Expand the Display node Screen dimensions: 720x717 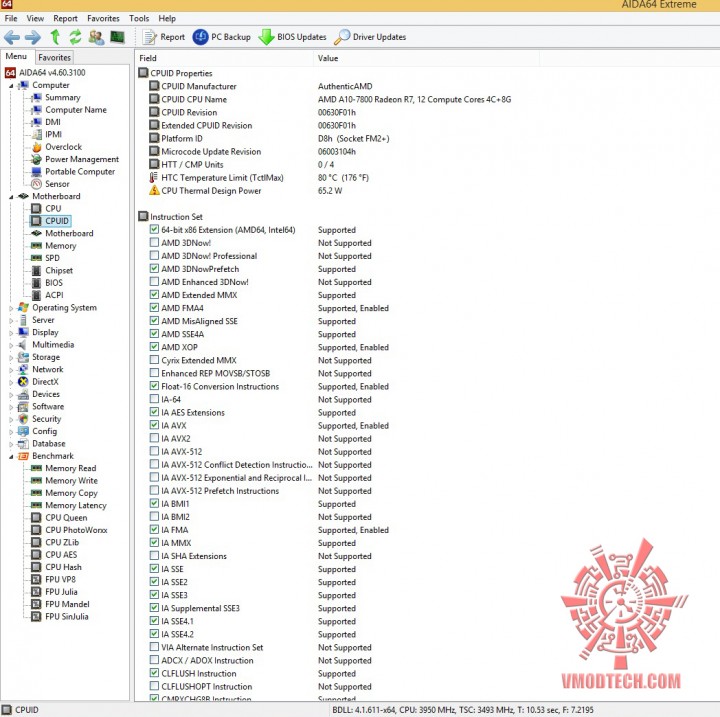[11, 333]
